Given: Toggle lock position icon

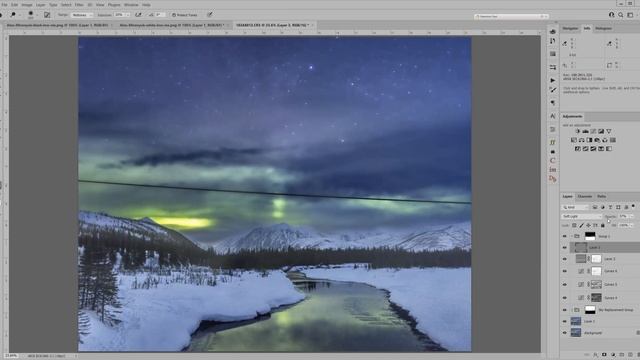Looking at the screenshot, I should [588, 225].
